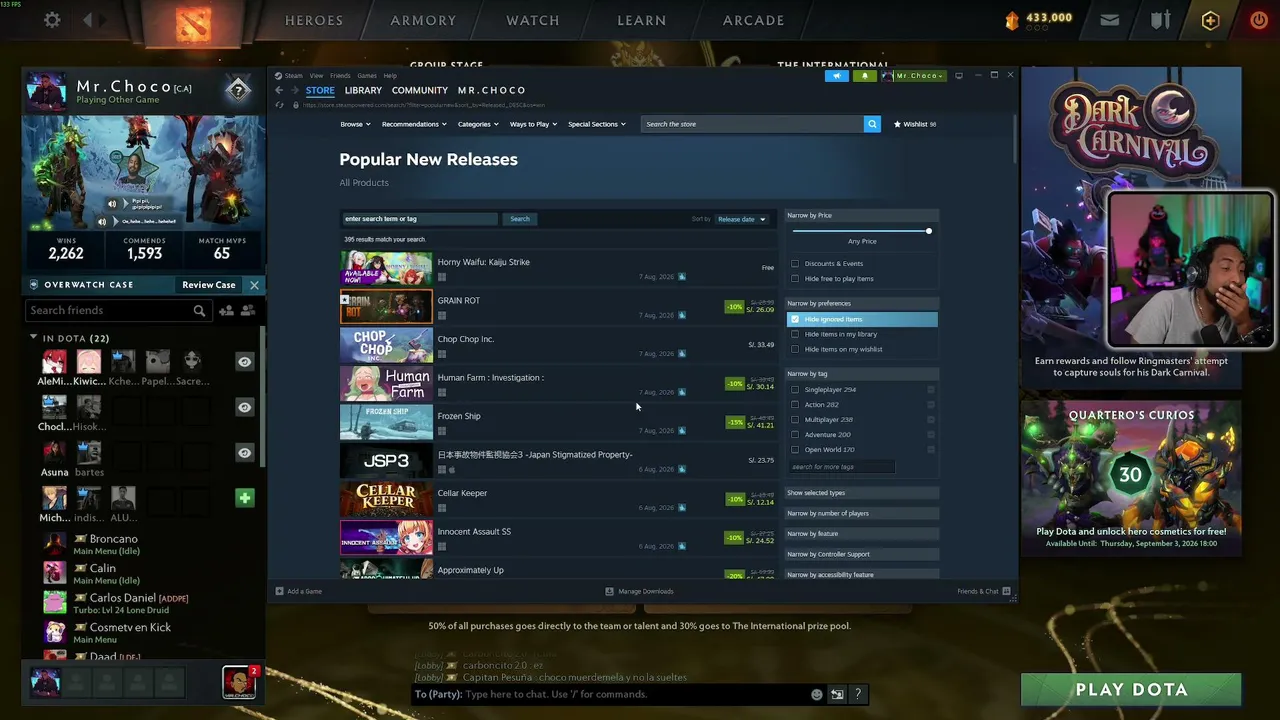Invite to party with green plus button

point(244,497)
